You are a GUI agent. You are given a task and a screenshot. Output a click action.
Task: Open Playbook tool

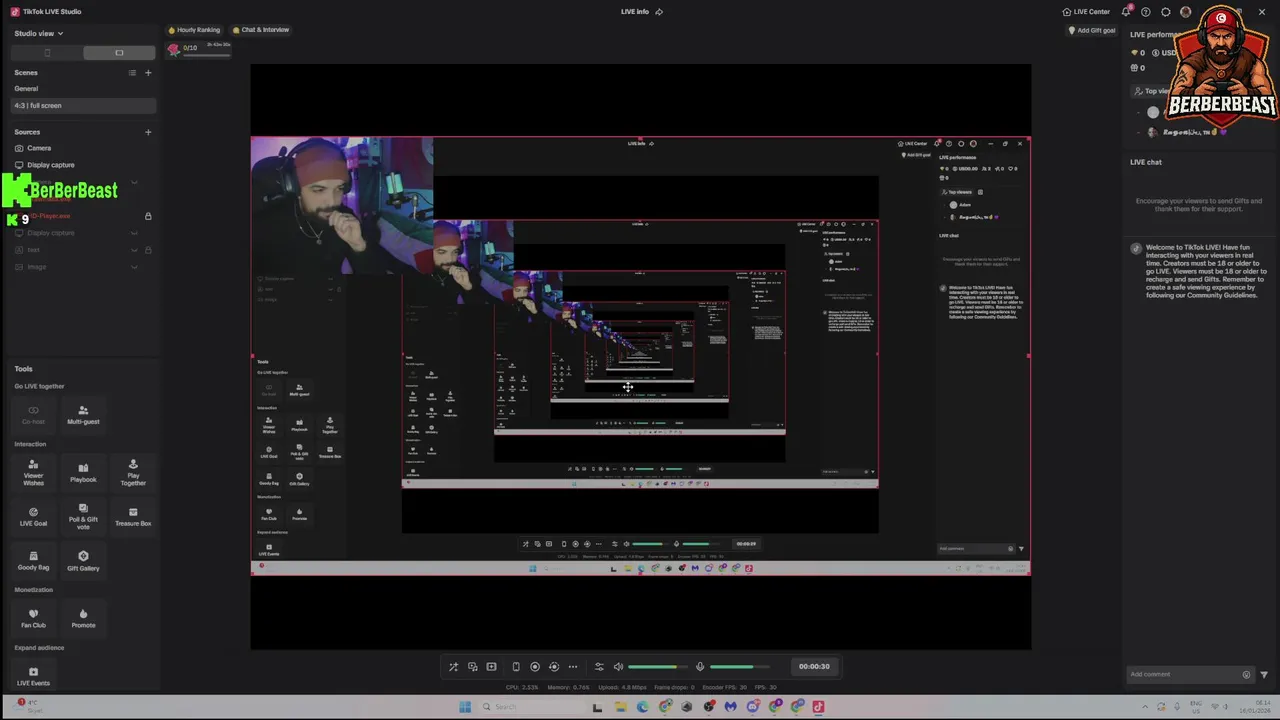tap(83, 472)
